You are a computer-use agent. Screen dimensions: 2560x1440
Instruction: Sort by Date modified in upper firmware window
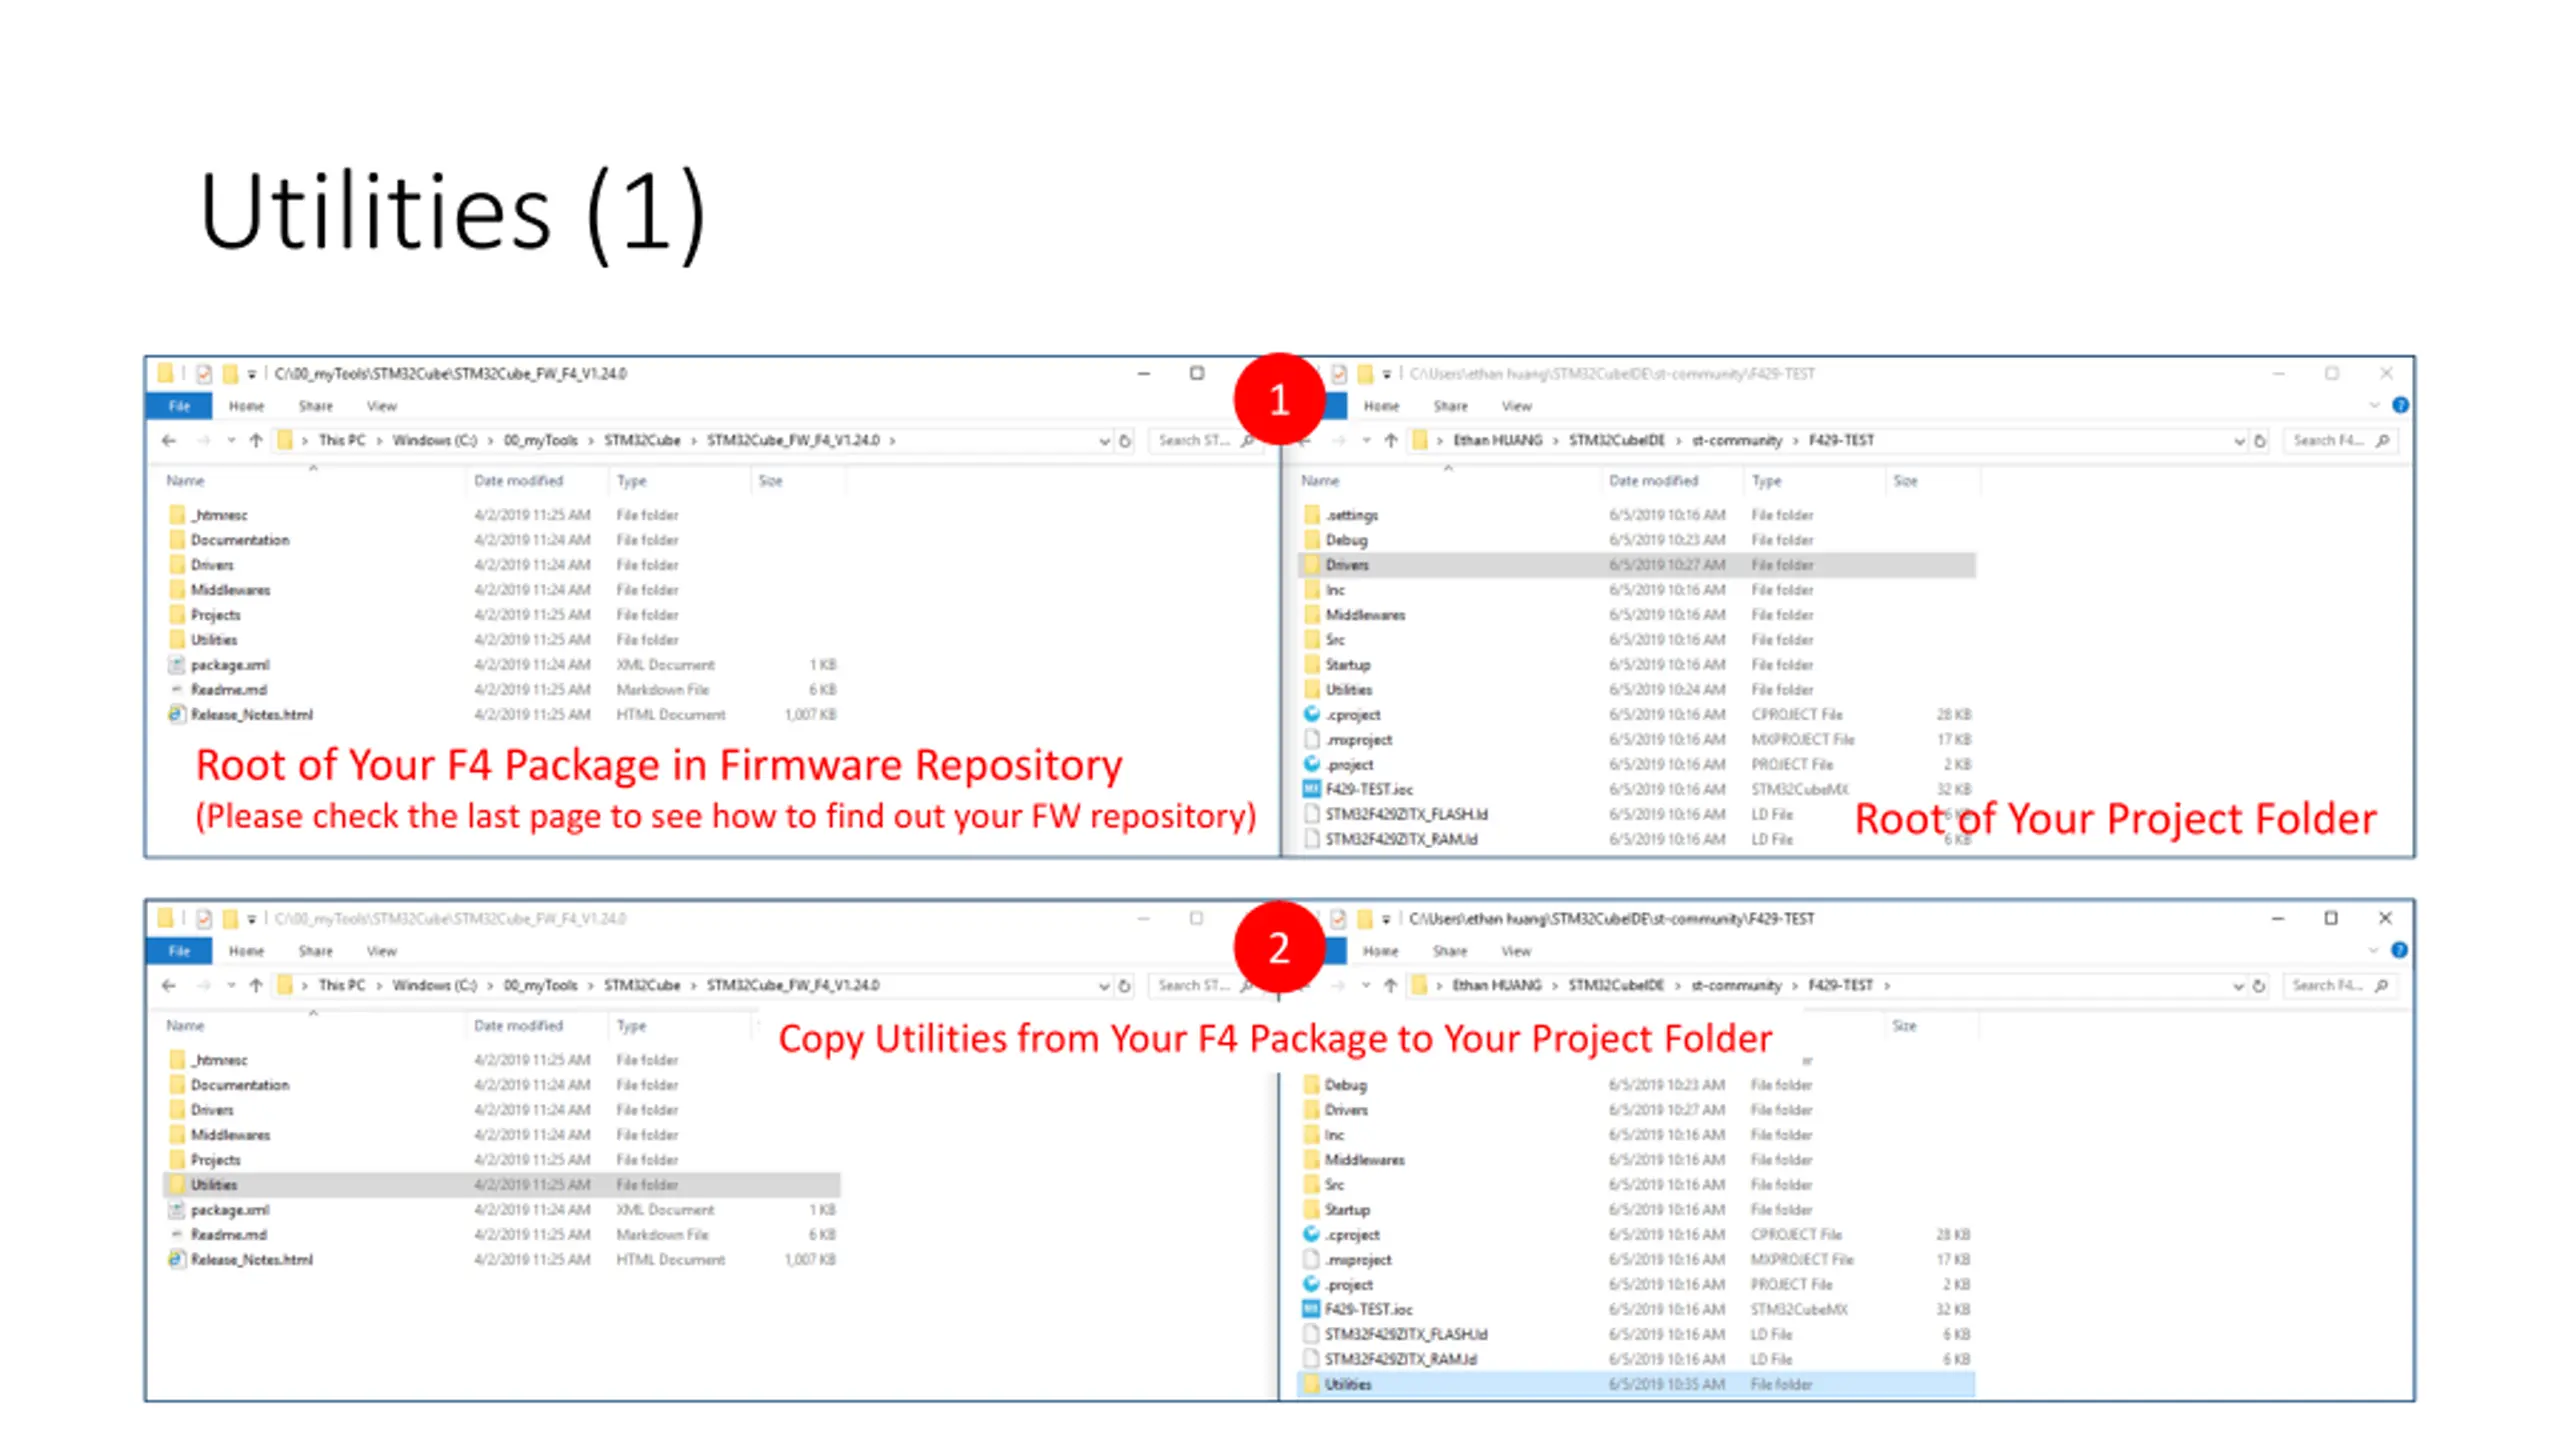click(519, 481)
